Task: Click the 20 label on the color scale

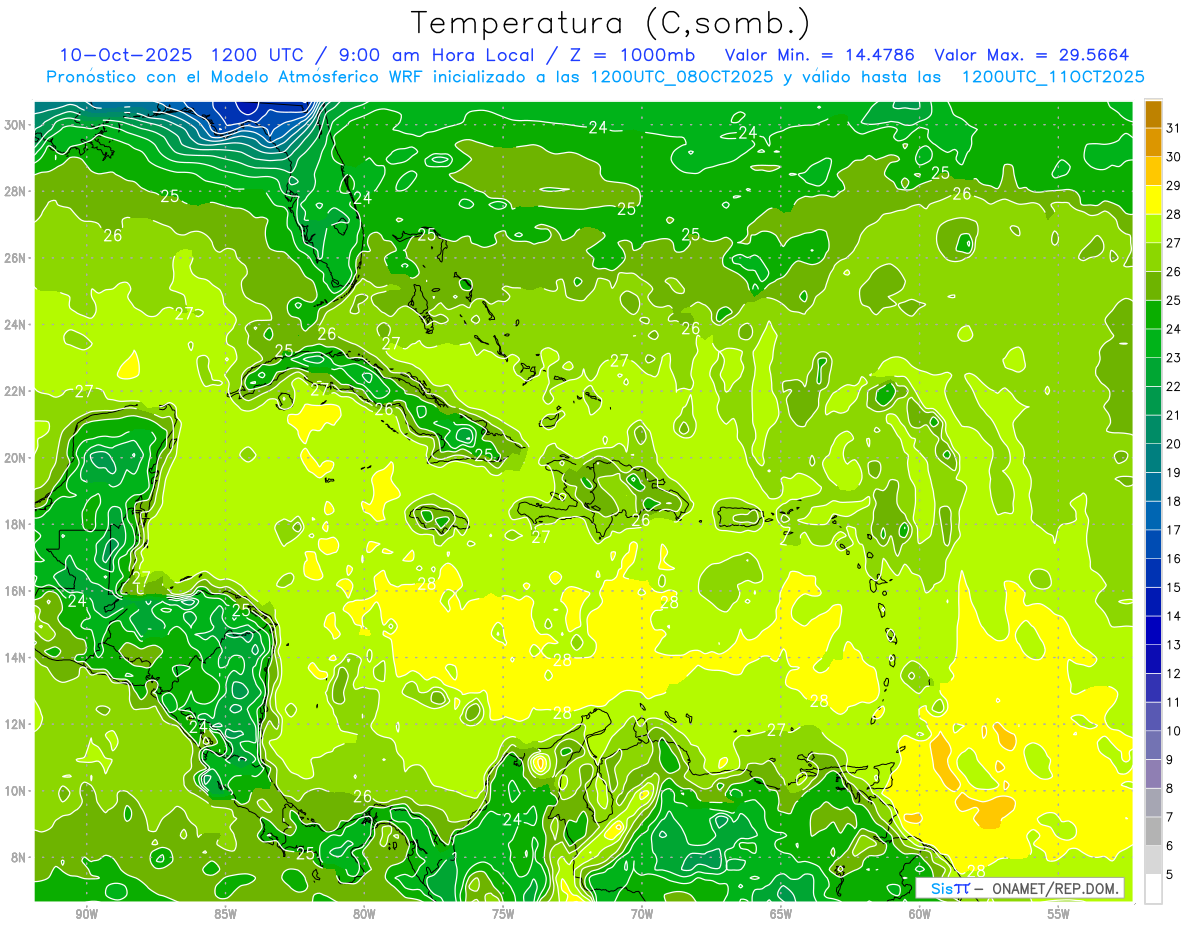Action: pos(1174,444)
